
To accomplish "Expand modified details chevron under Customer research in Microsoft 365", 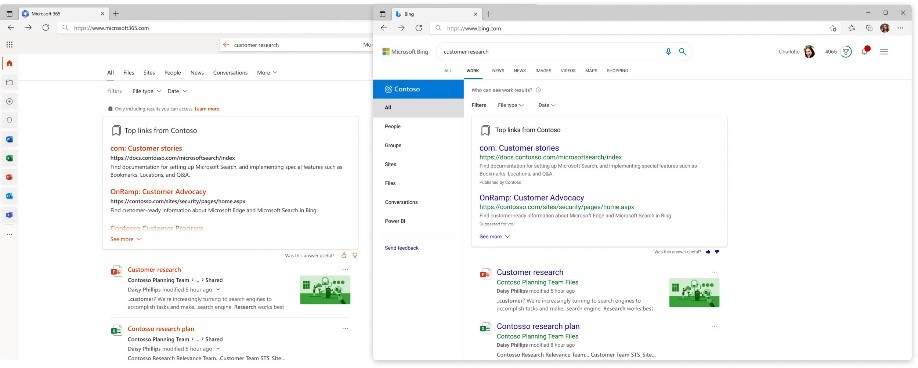I will click(x=218, y=289).
